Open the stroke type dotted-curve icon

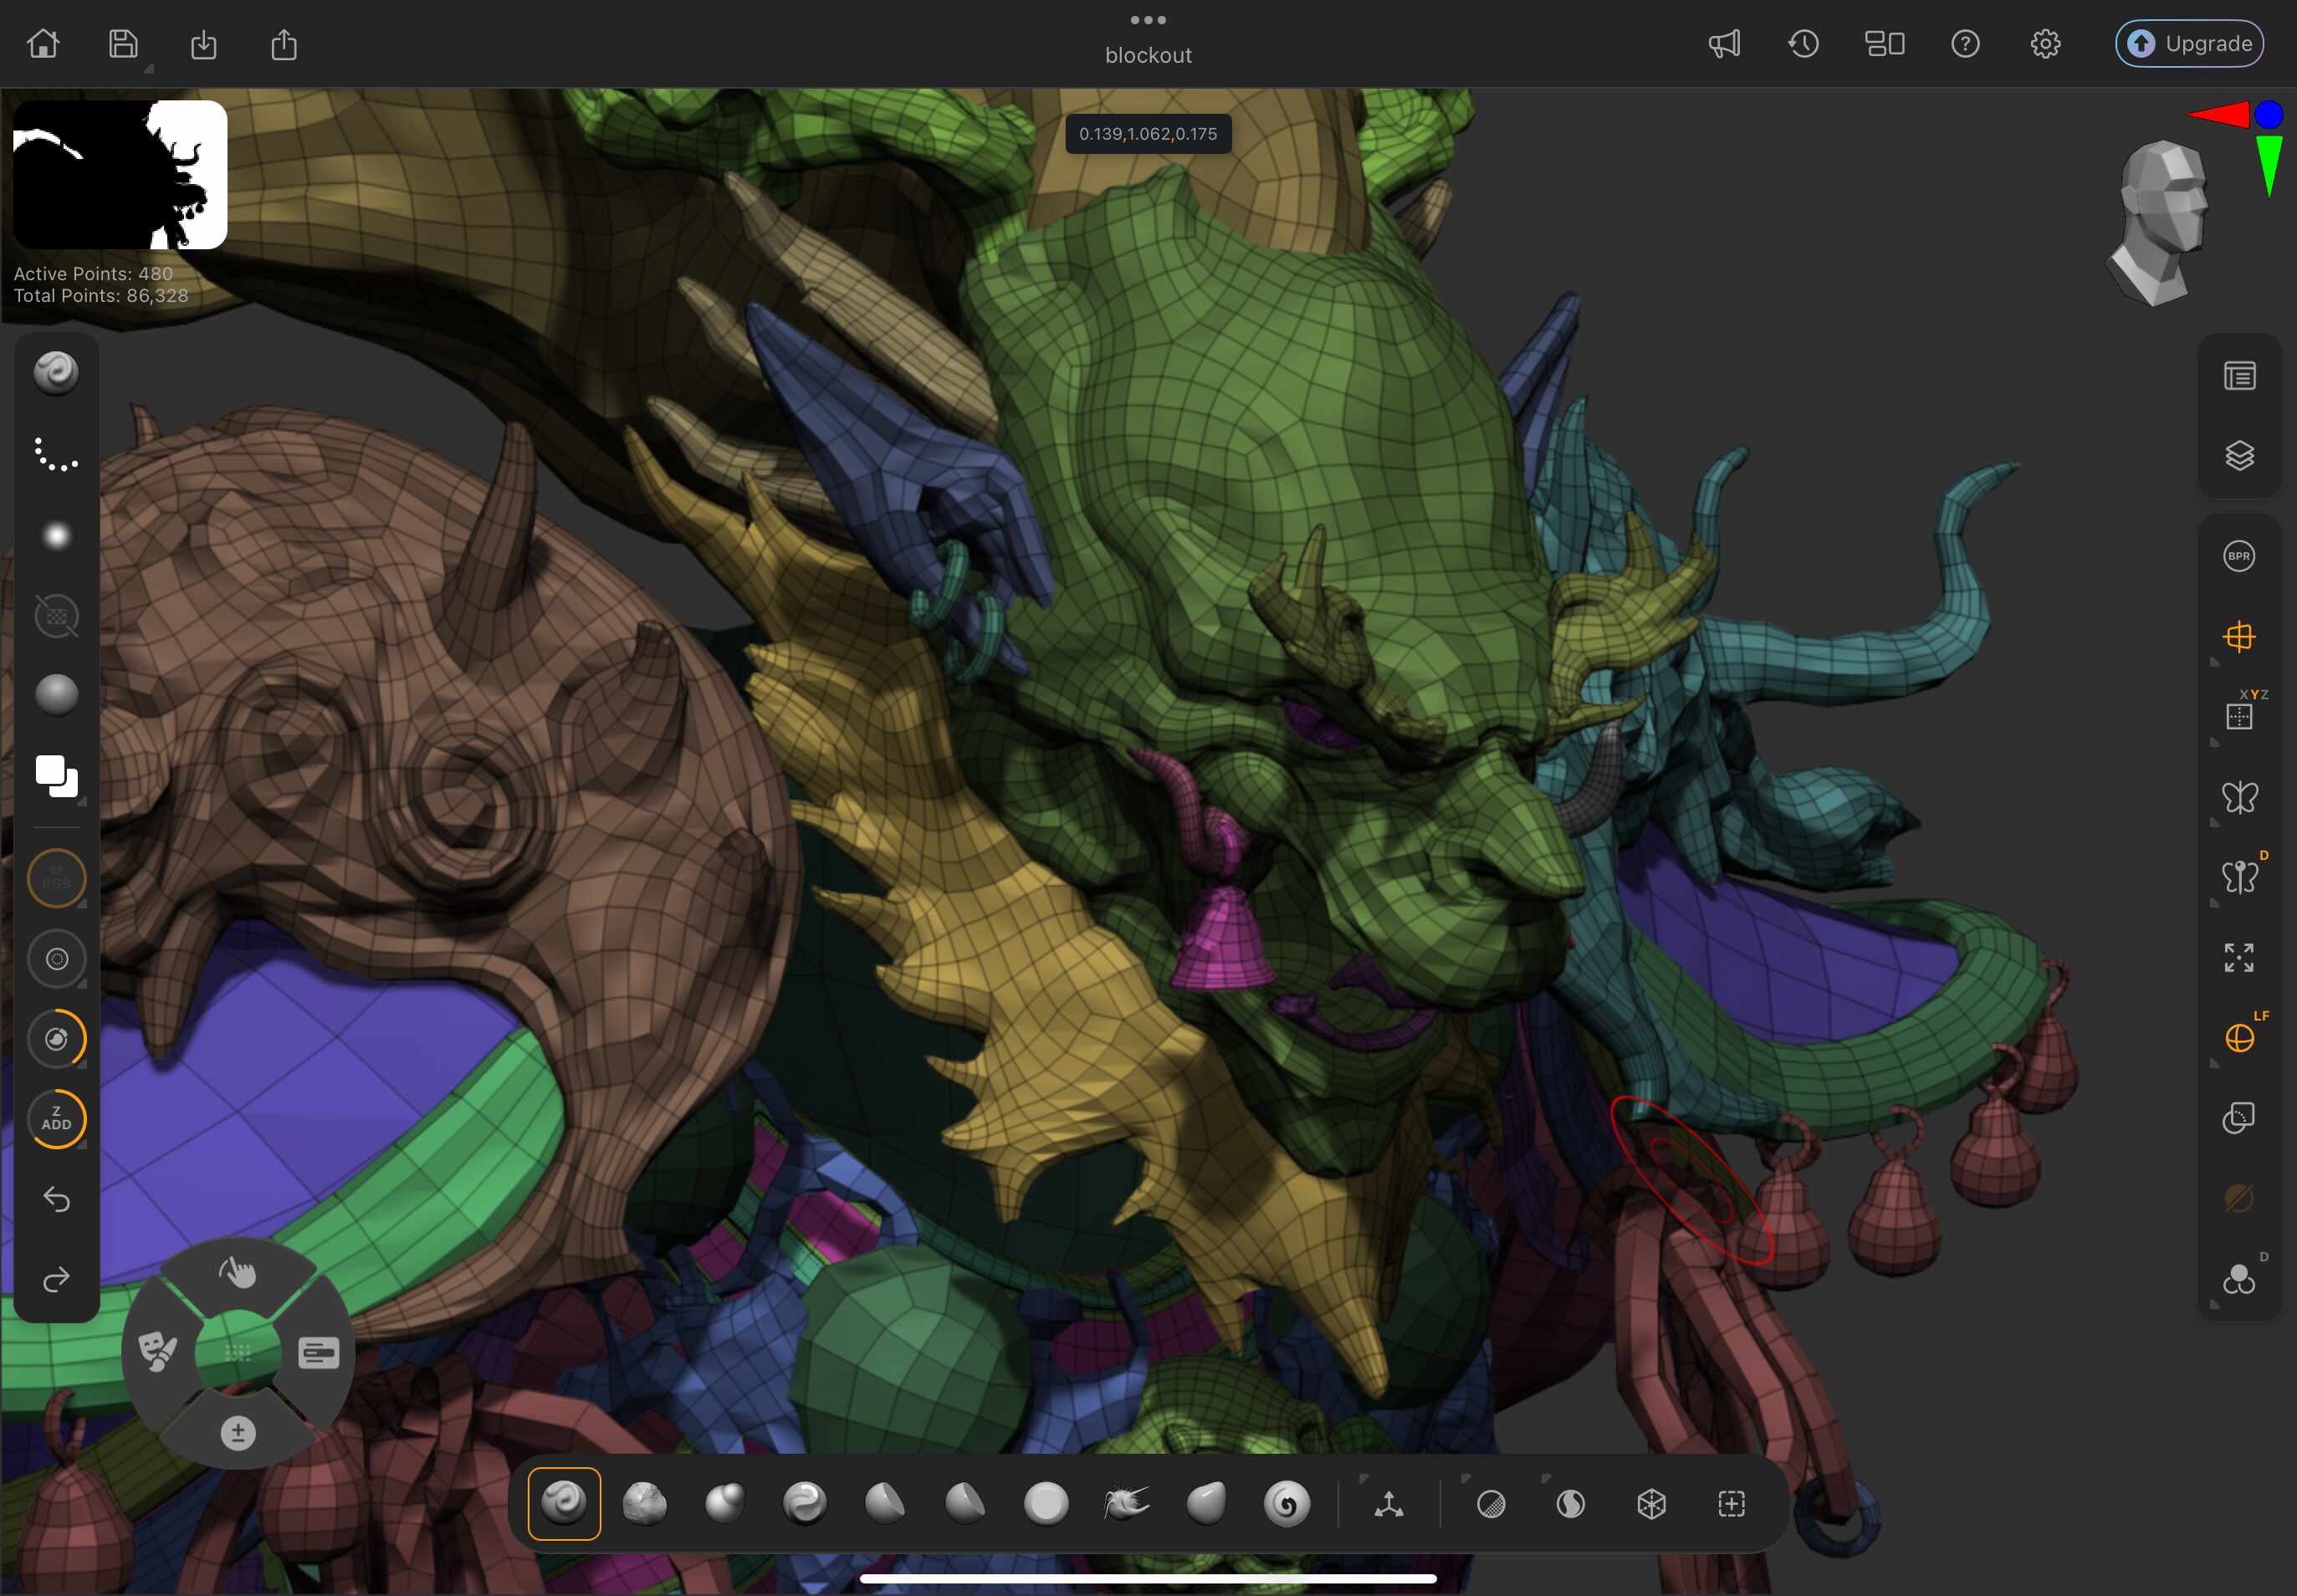(57, 455)
